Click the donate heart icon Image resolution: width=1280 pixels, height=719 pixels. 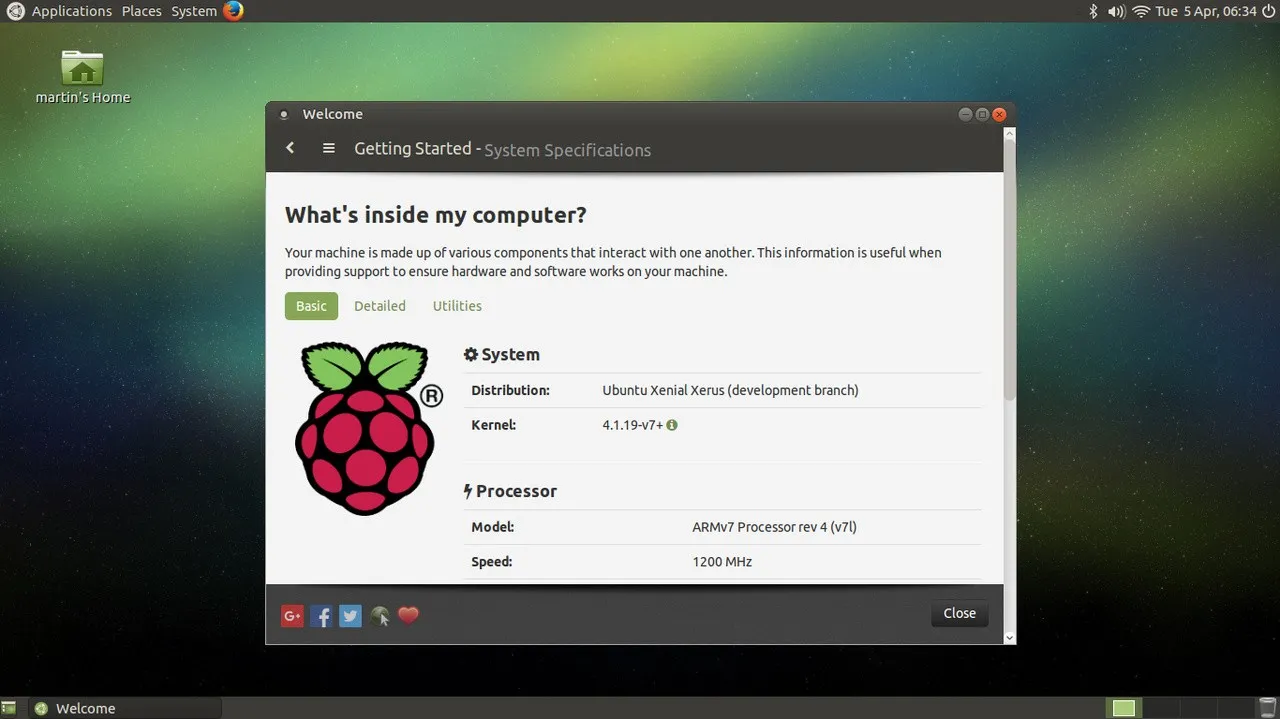(x=408, y=615)
